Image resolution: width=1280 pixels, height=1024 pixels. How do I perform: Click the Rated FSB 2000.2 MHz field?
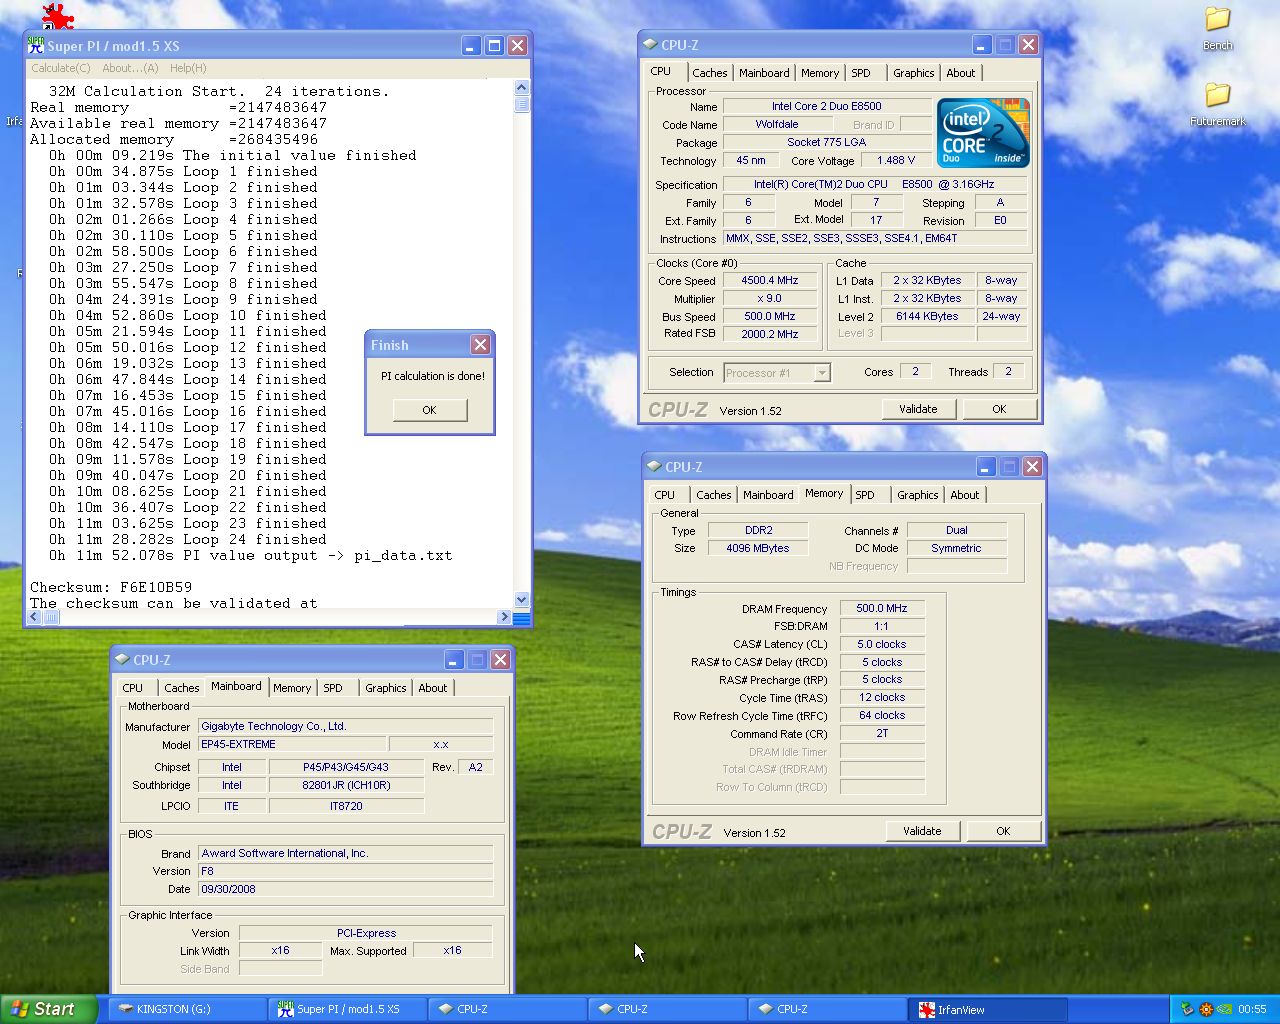click(769, 335)
